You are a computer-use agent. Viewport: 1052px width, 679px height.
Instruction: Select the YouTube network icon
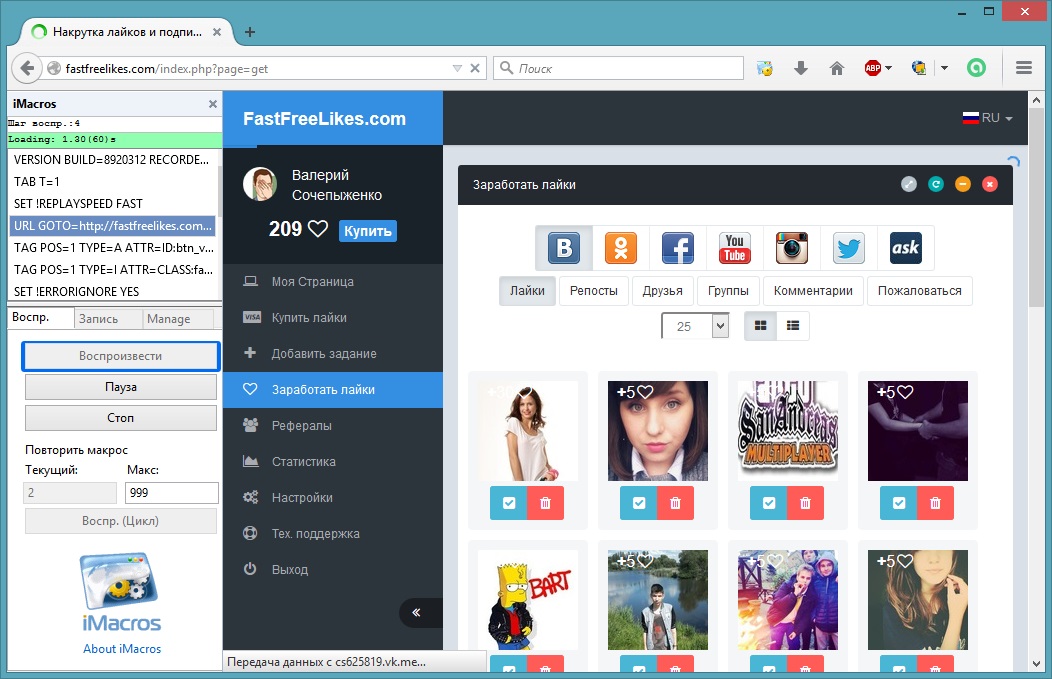(x=735, y=248)
